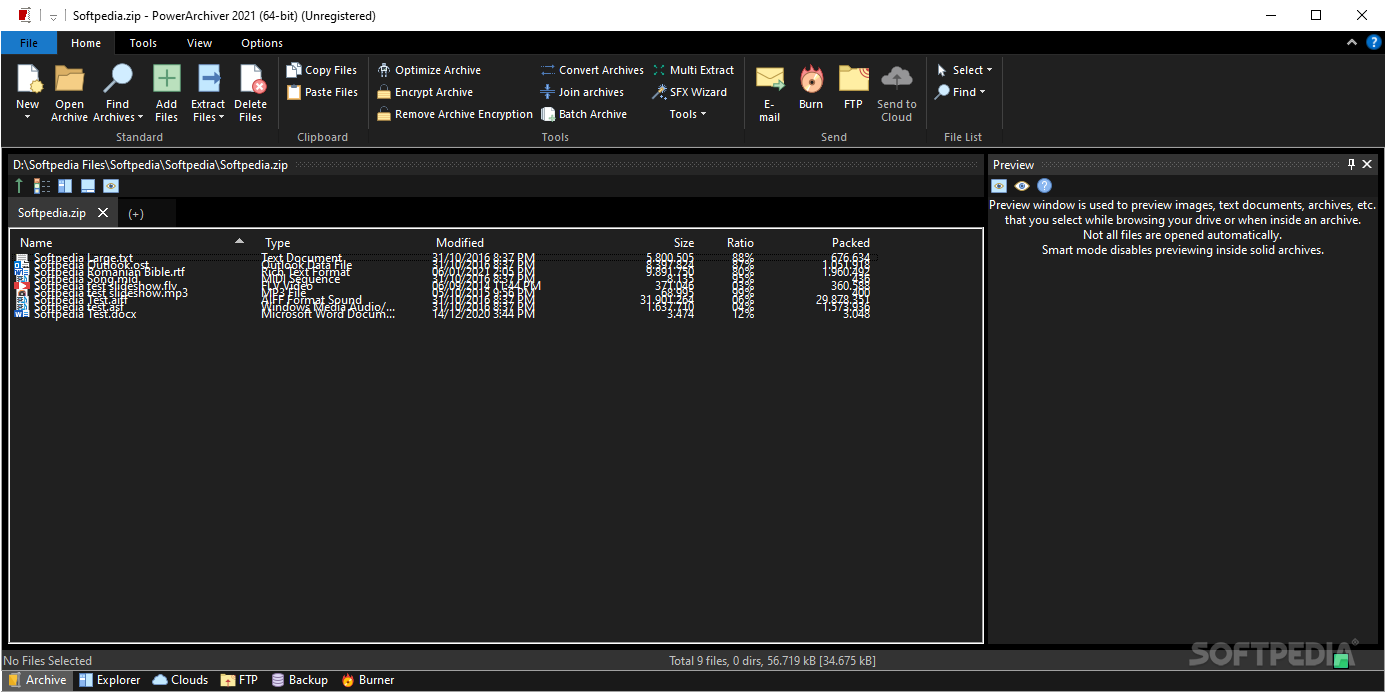Open Backup mode at bottom
The width and height of the screenshot is (1386, 693).
[x=299, y=680]
